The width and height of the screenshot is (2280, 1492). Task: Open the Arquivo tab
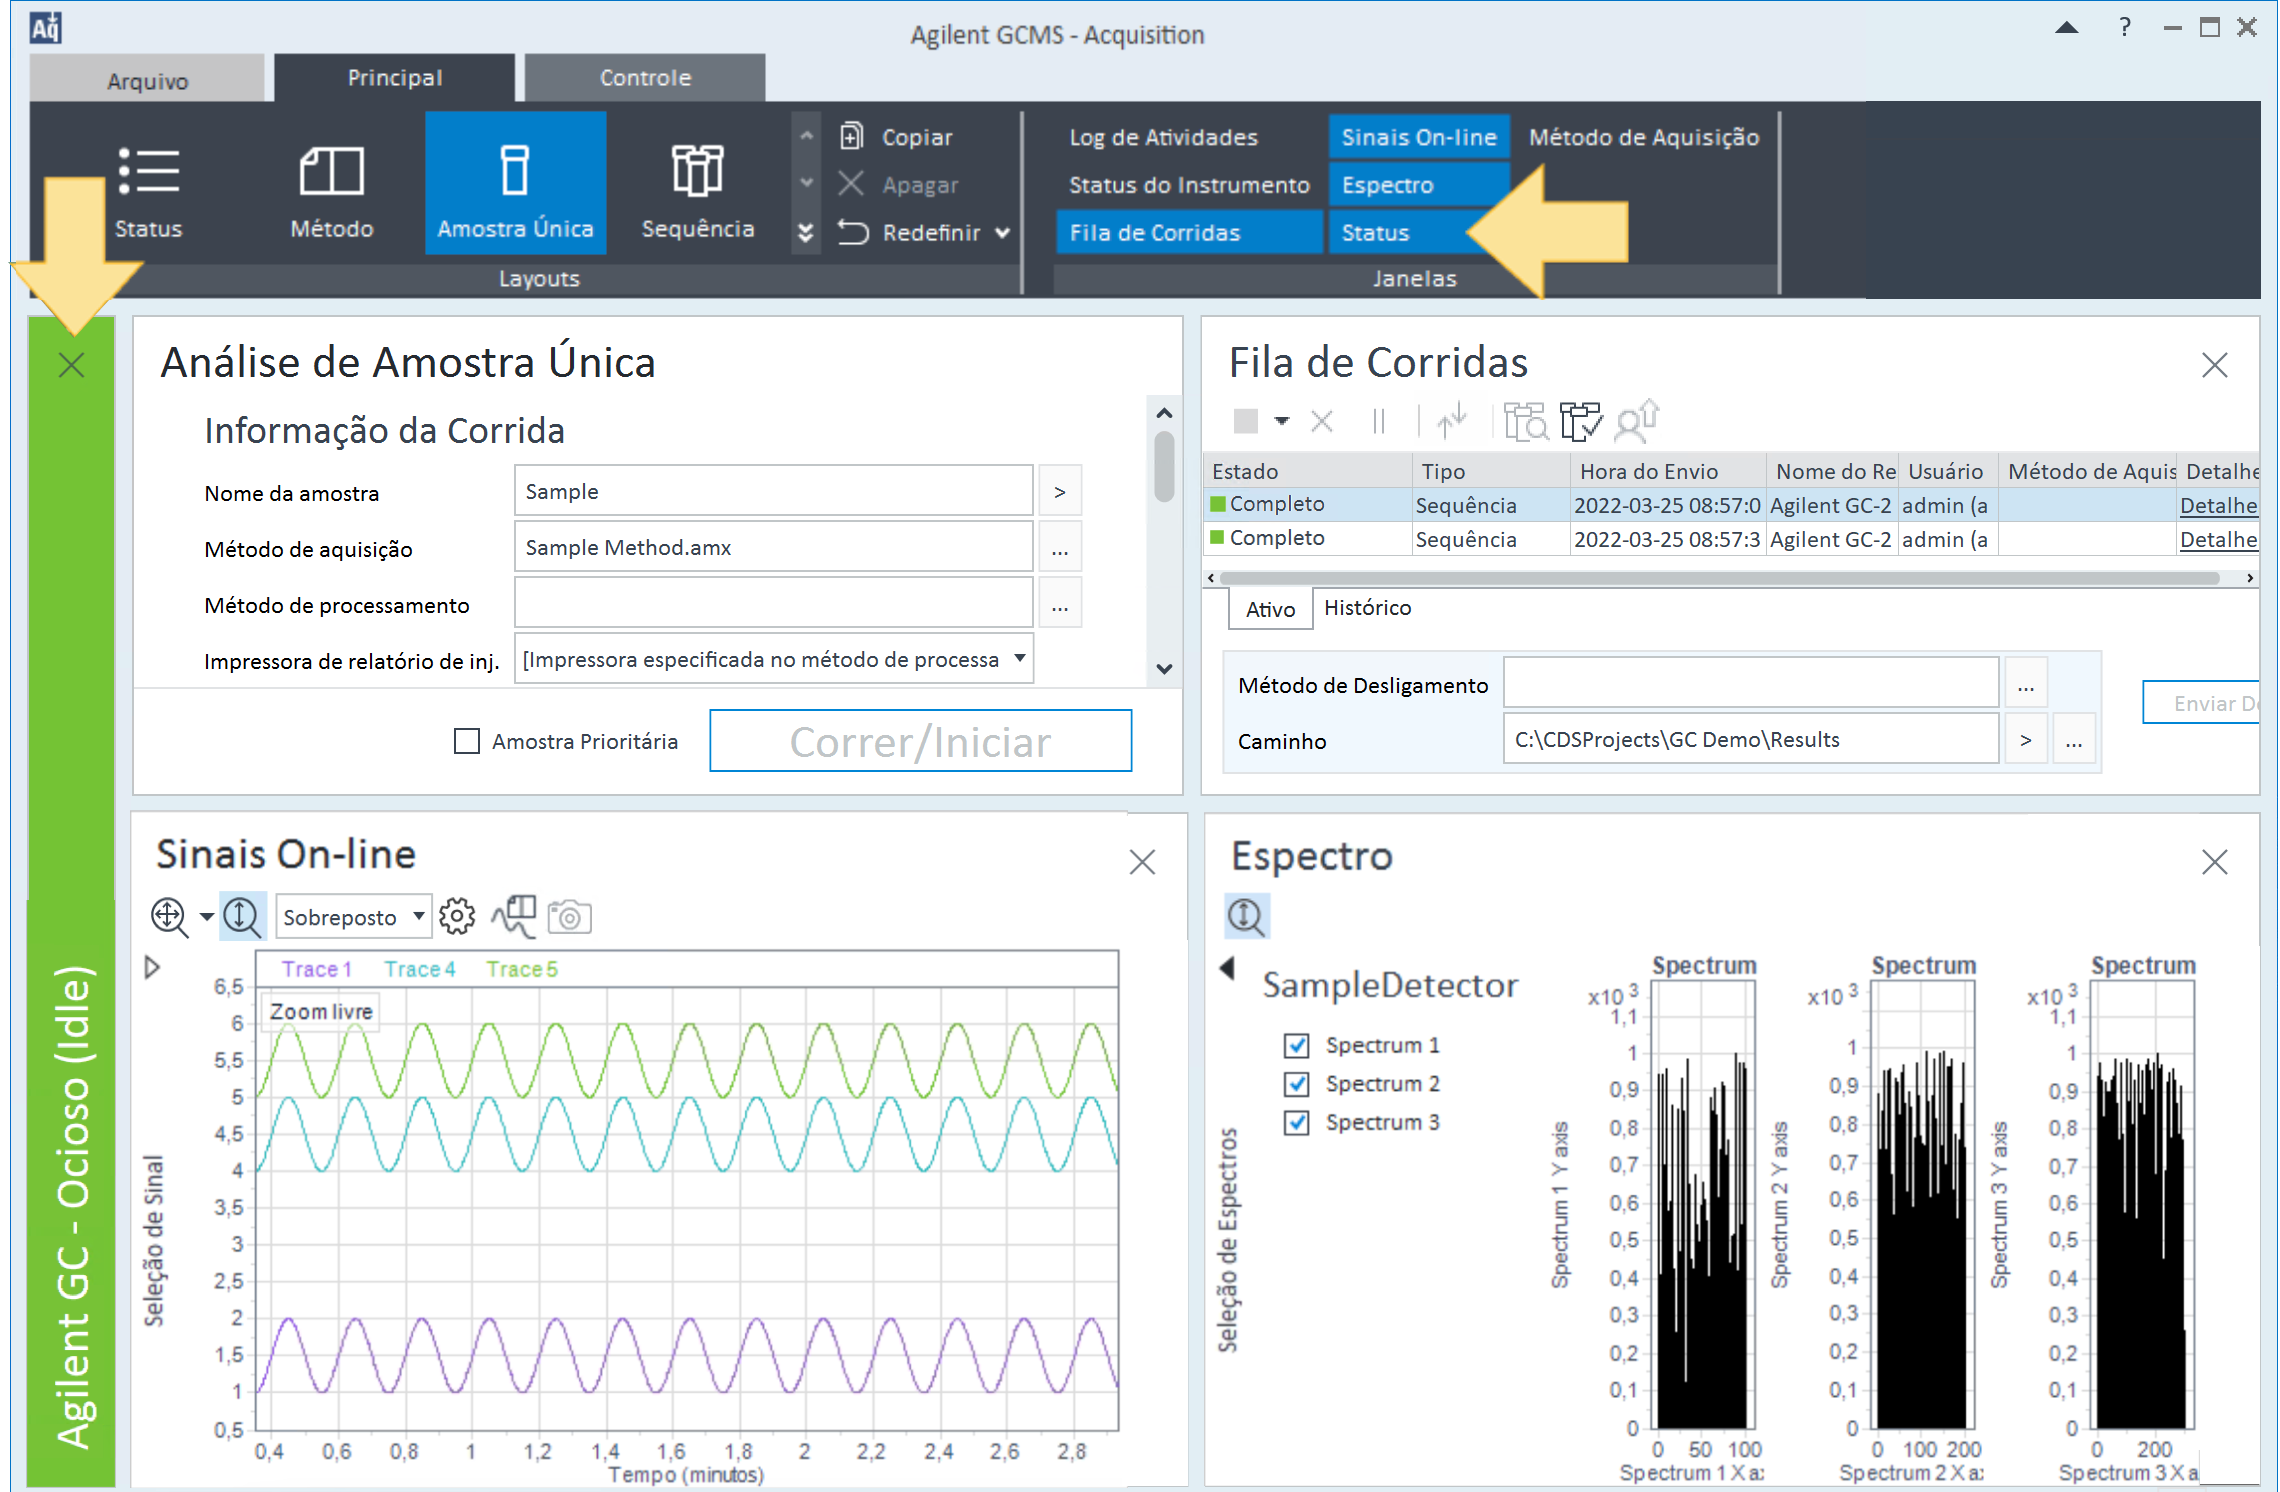coord(147,79)
